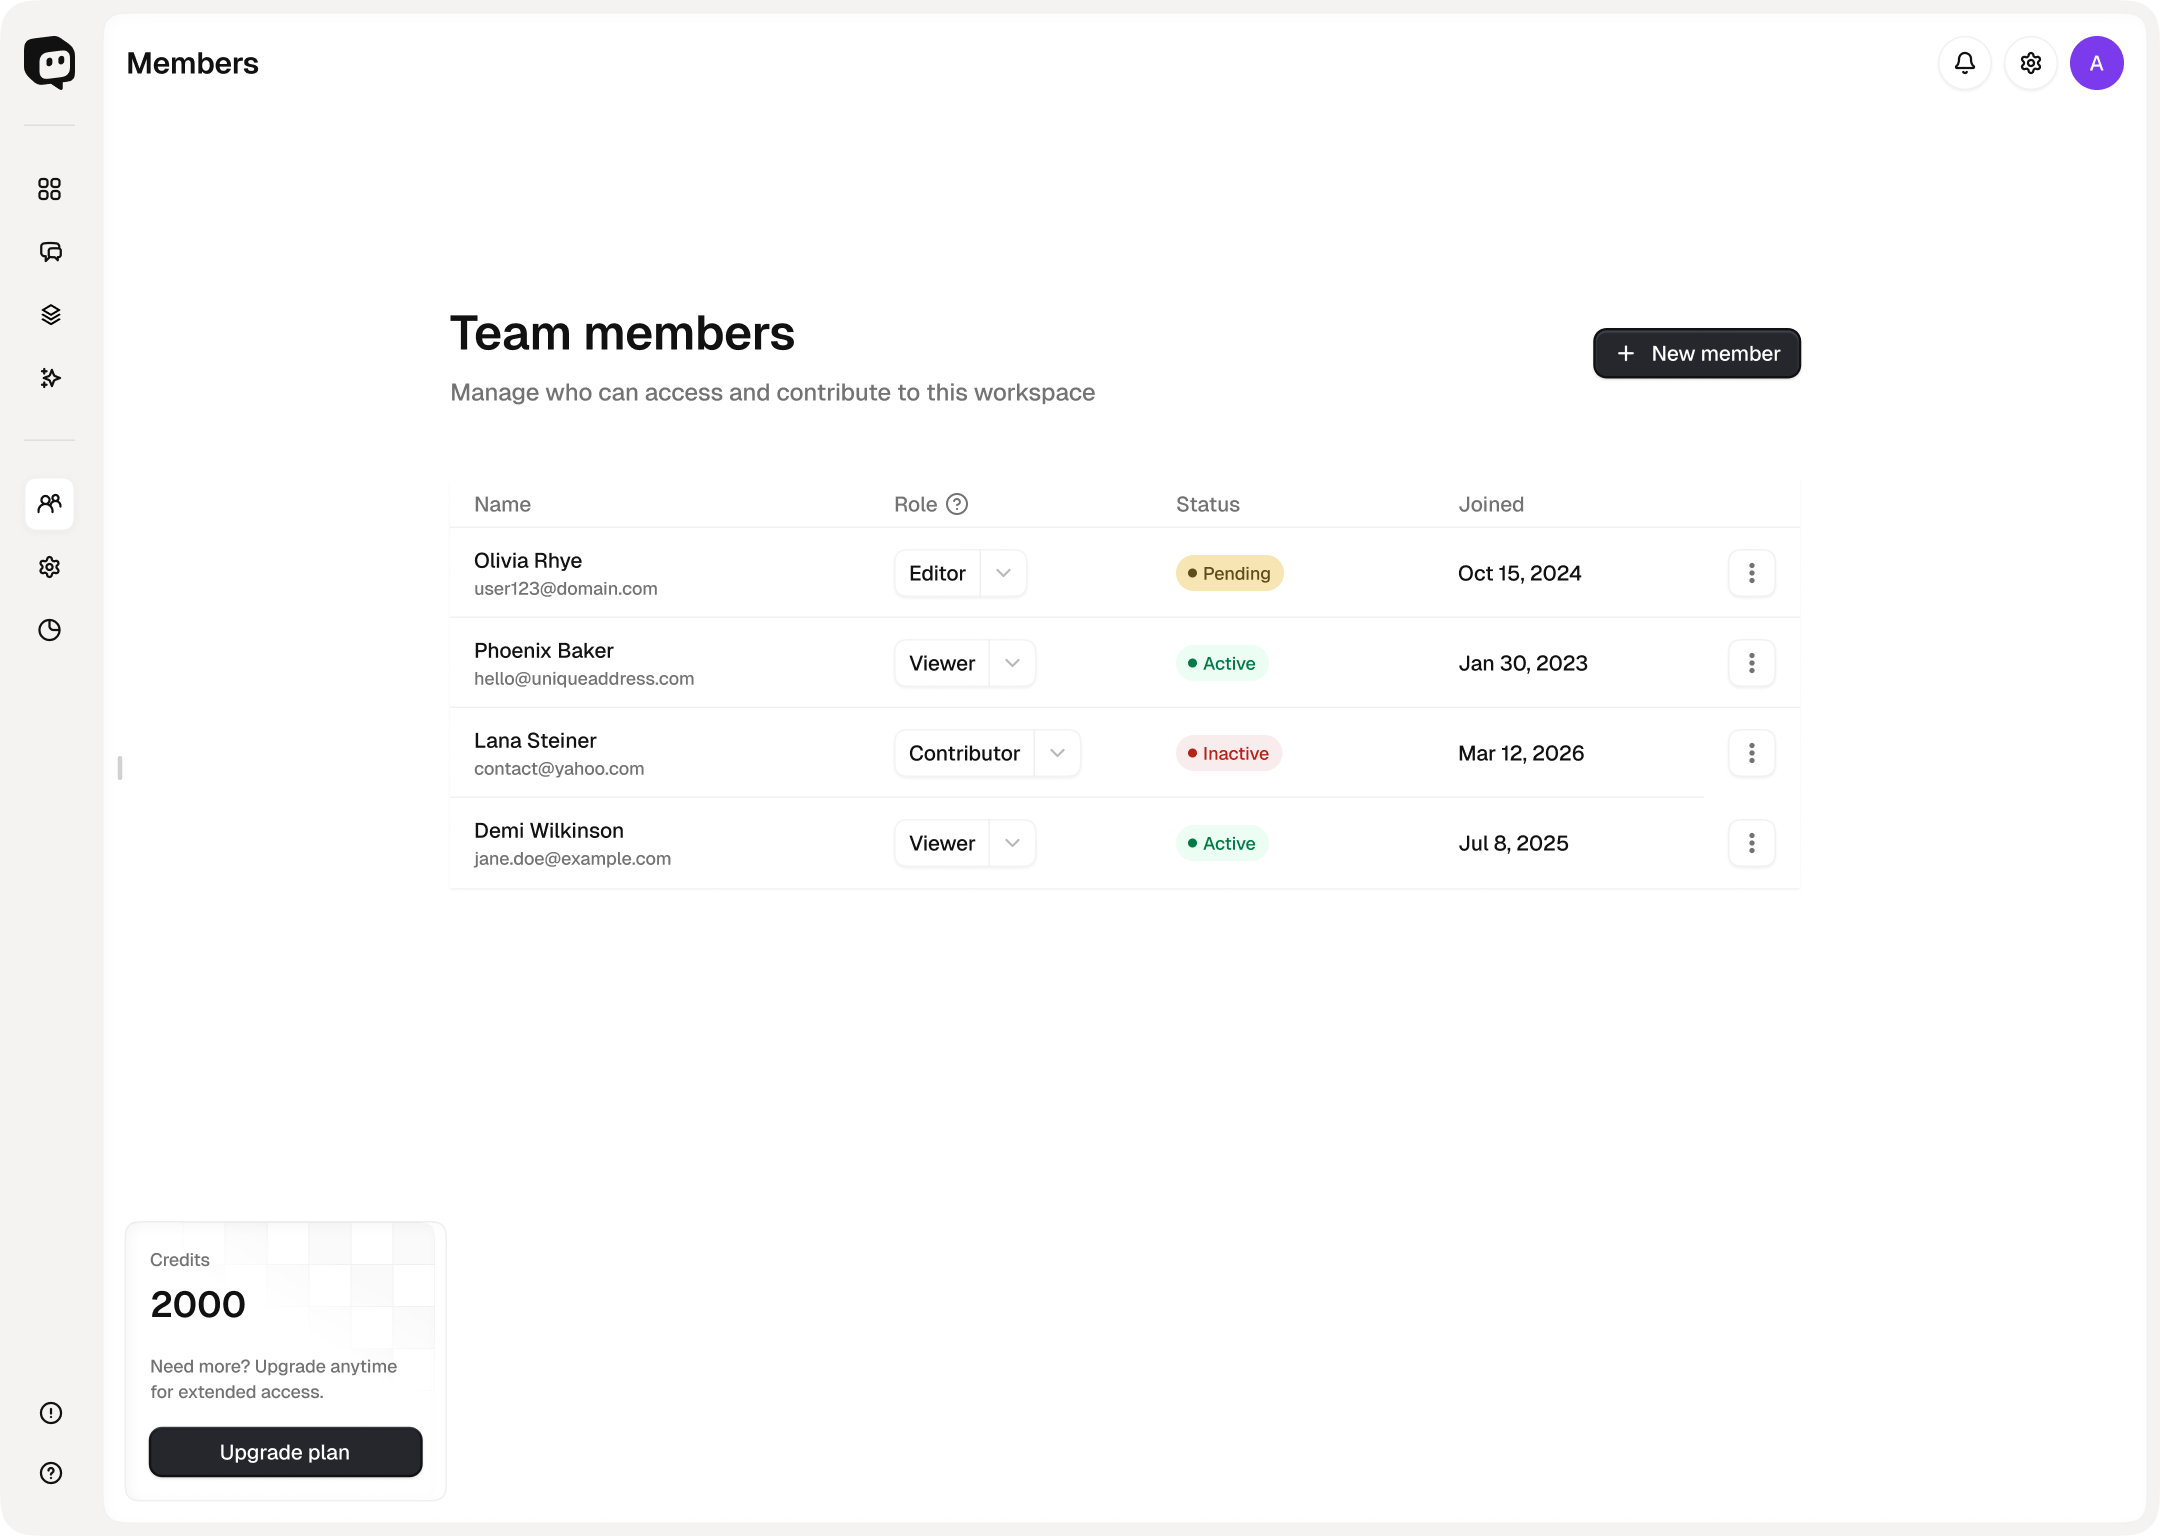
Task: Open the sidebar settings gear icon
Action: click(50, 567)
